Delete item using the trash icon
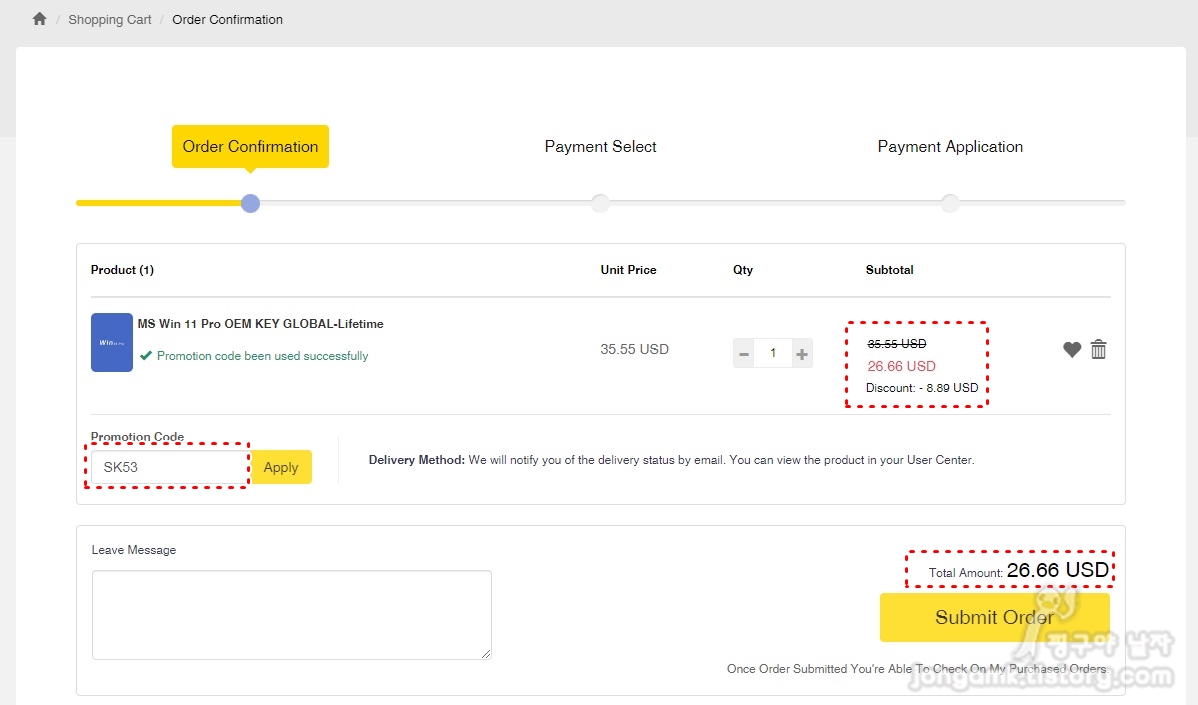Screen dimensions: 1198x705 coord(1099,349)
